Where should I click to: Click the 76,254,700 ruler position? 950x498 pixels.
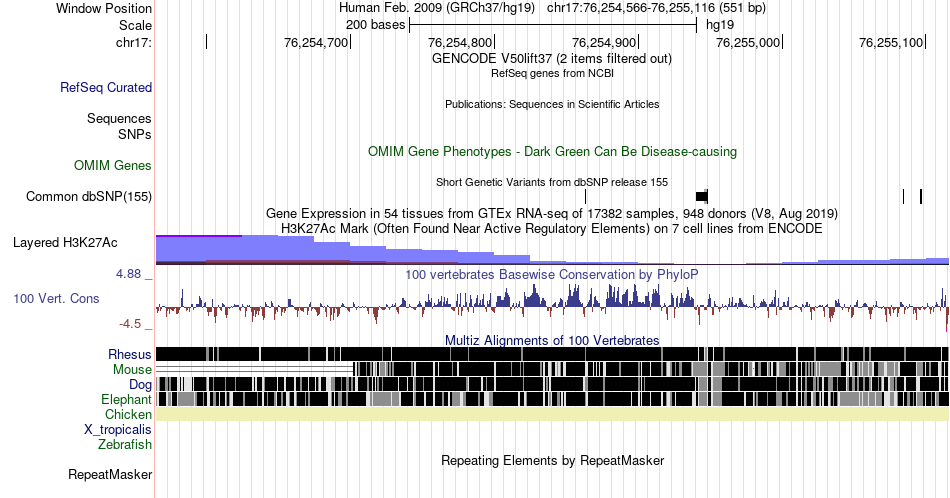click(316, 42)
